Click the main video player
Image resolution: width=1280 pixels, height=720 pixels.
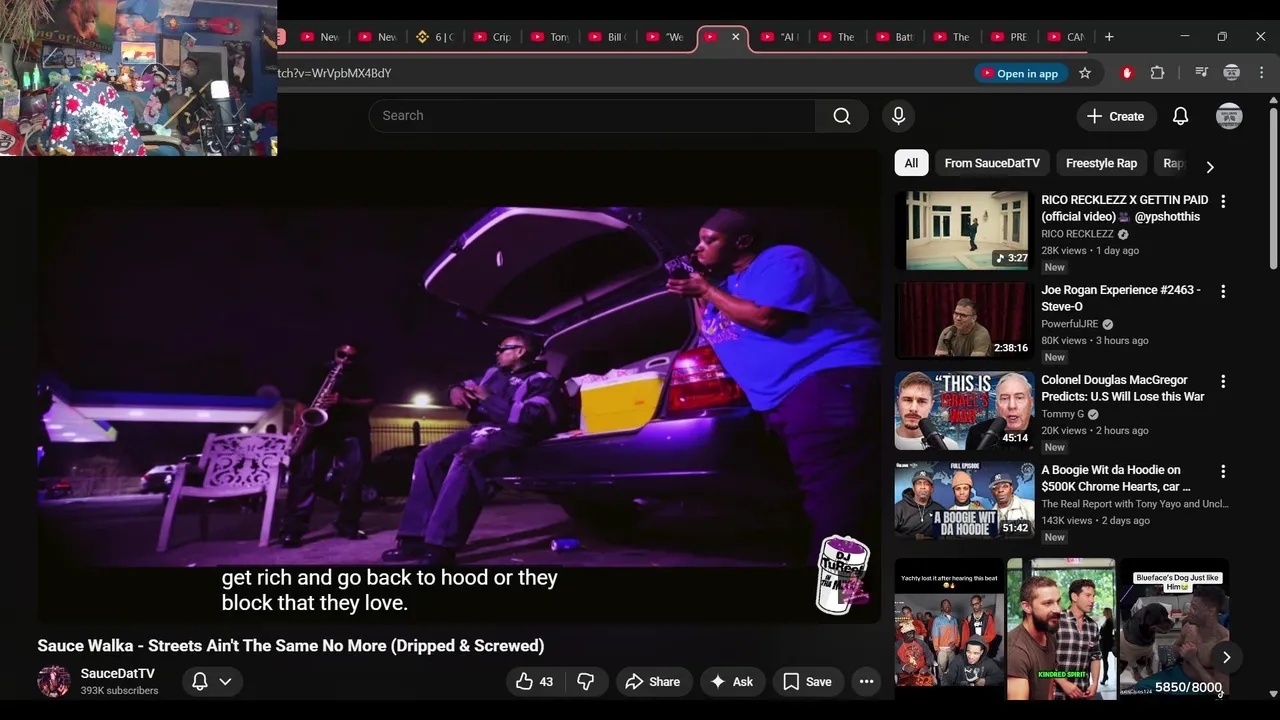point(459,387)
